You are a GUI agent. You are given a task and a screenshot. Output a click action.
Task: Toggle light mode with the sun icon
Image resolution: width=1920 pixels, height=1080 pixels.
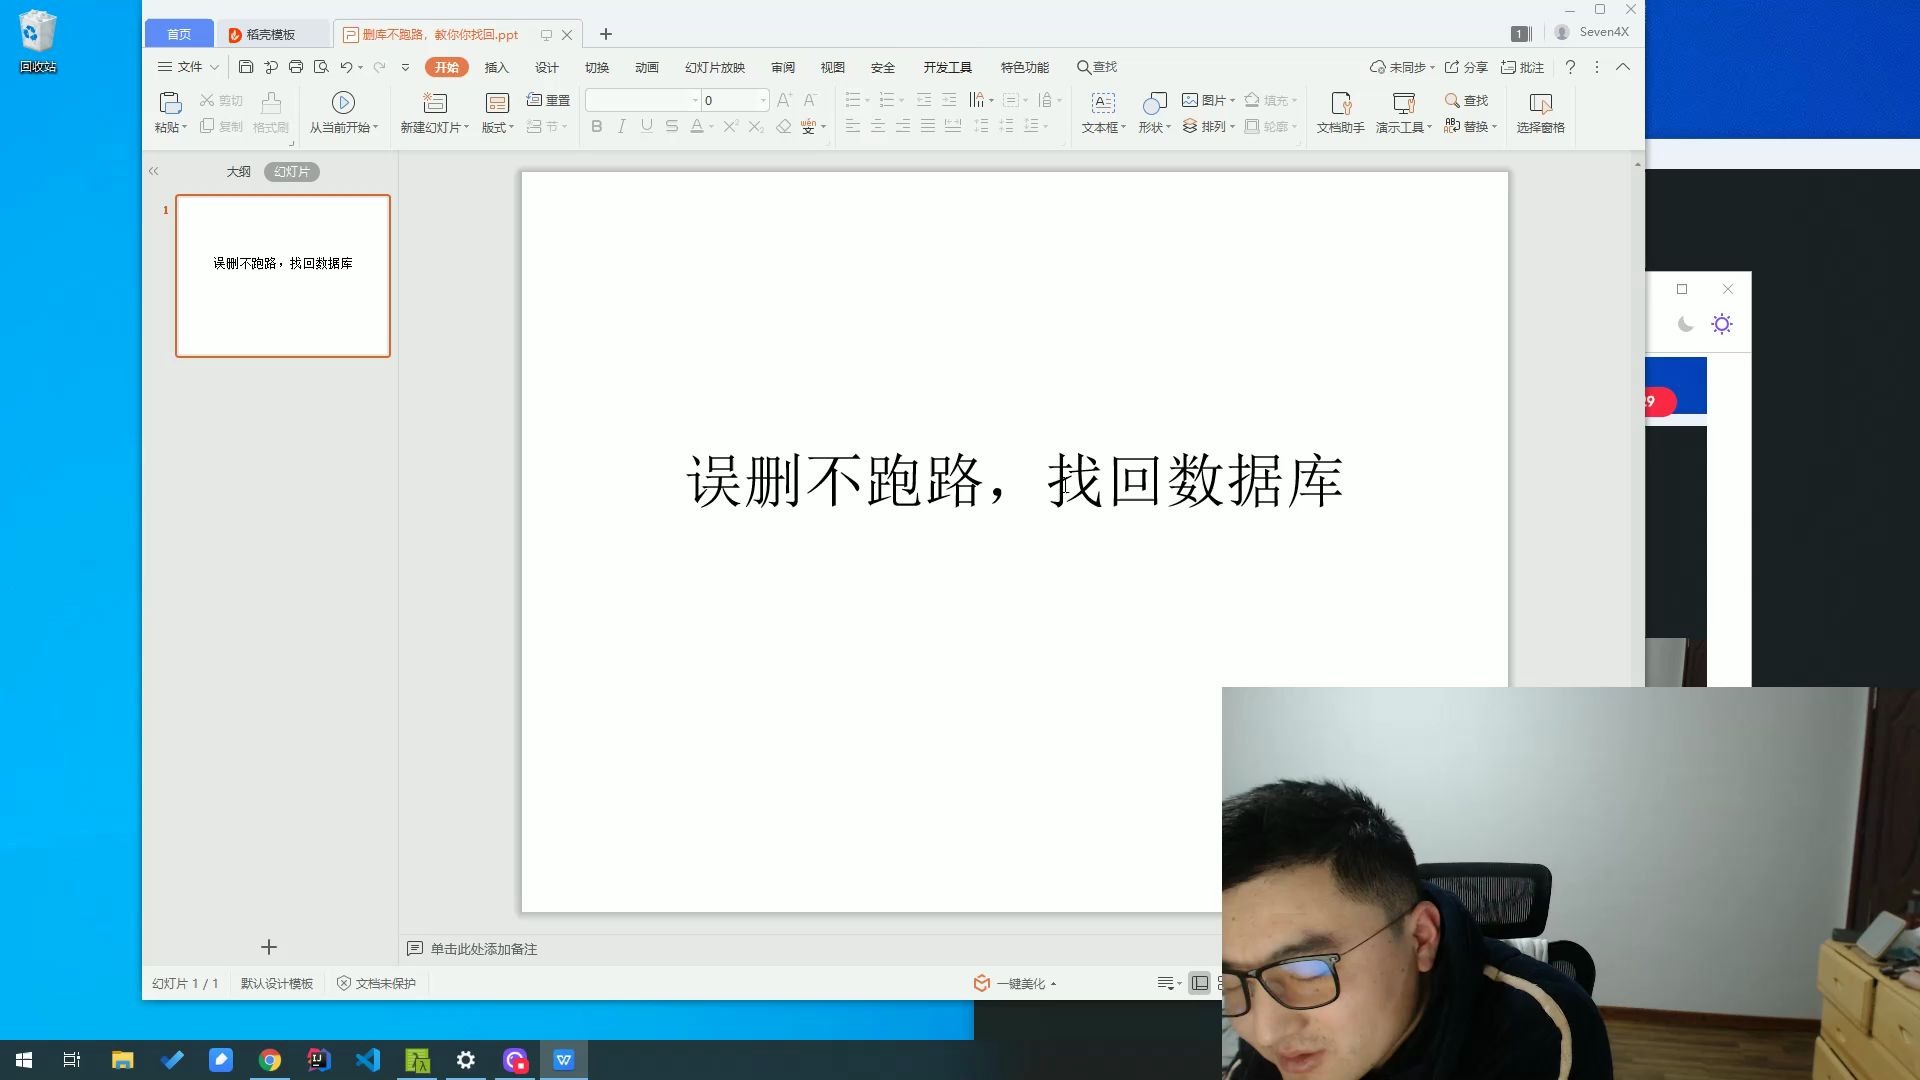[x=1722, y=324]
